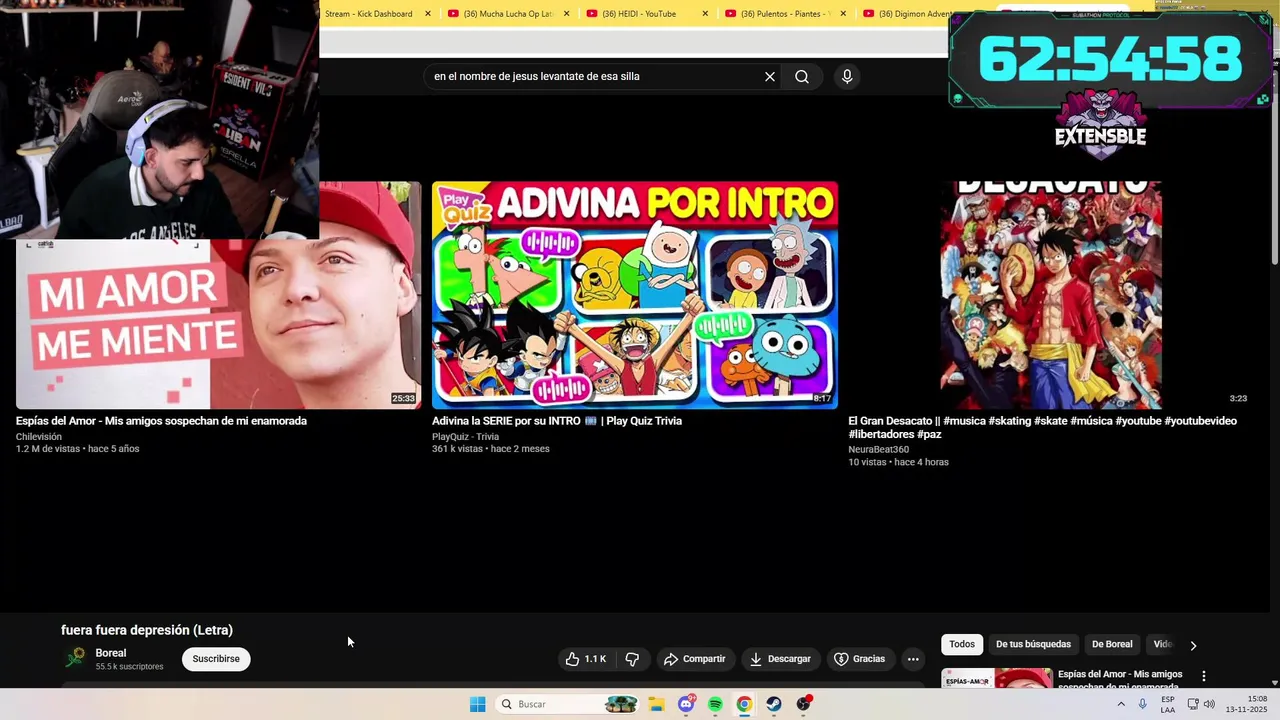This screenshot has height=720, width=1280.
Task: Open Espías del Amor sidebar suggestion title
Action: click(x=1120, y=680)
